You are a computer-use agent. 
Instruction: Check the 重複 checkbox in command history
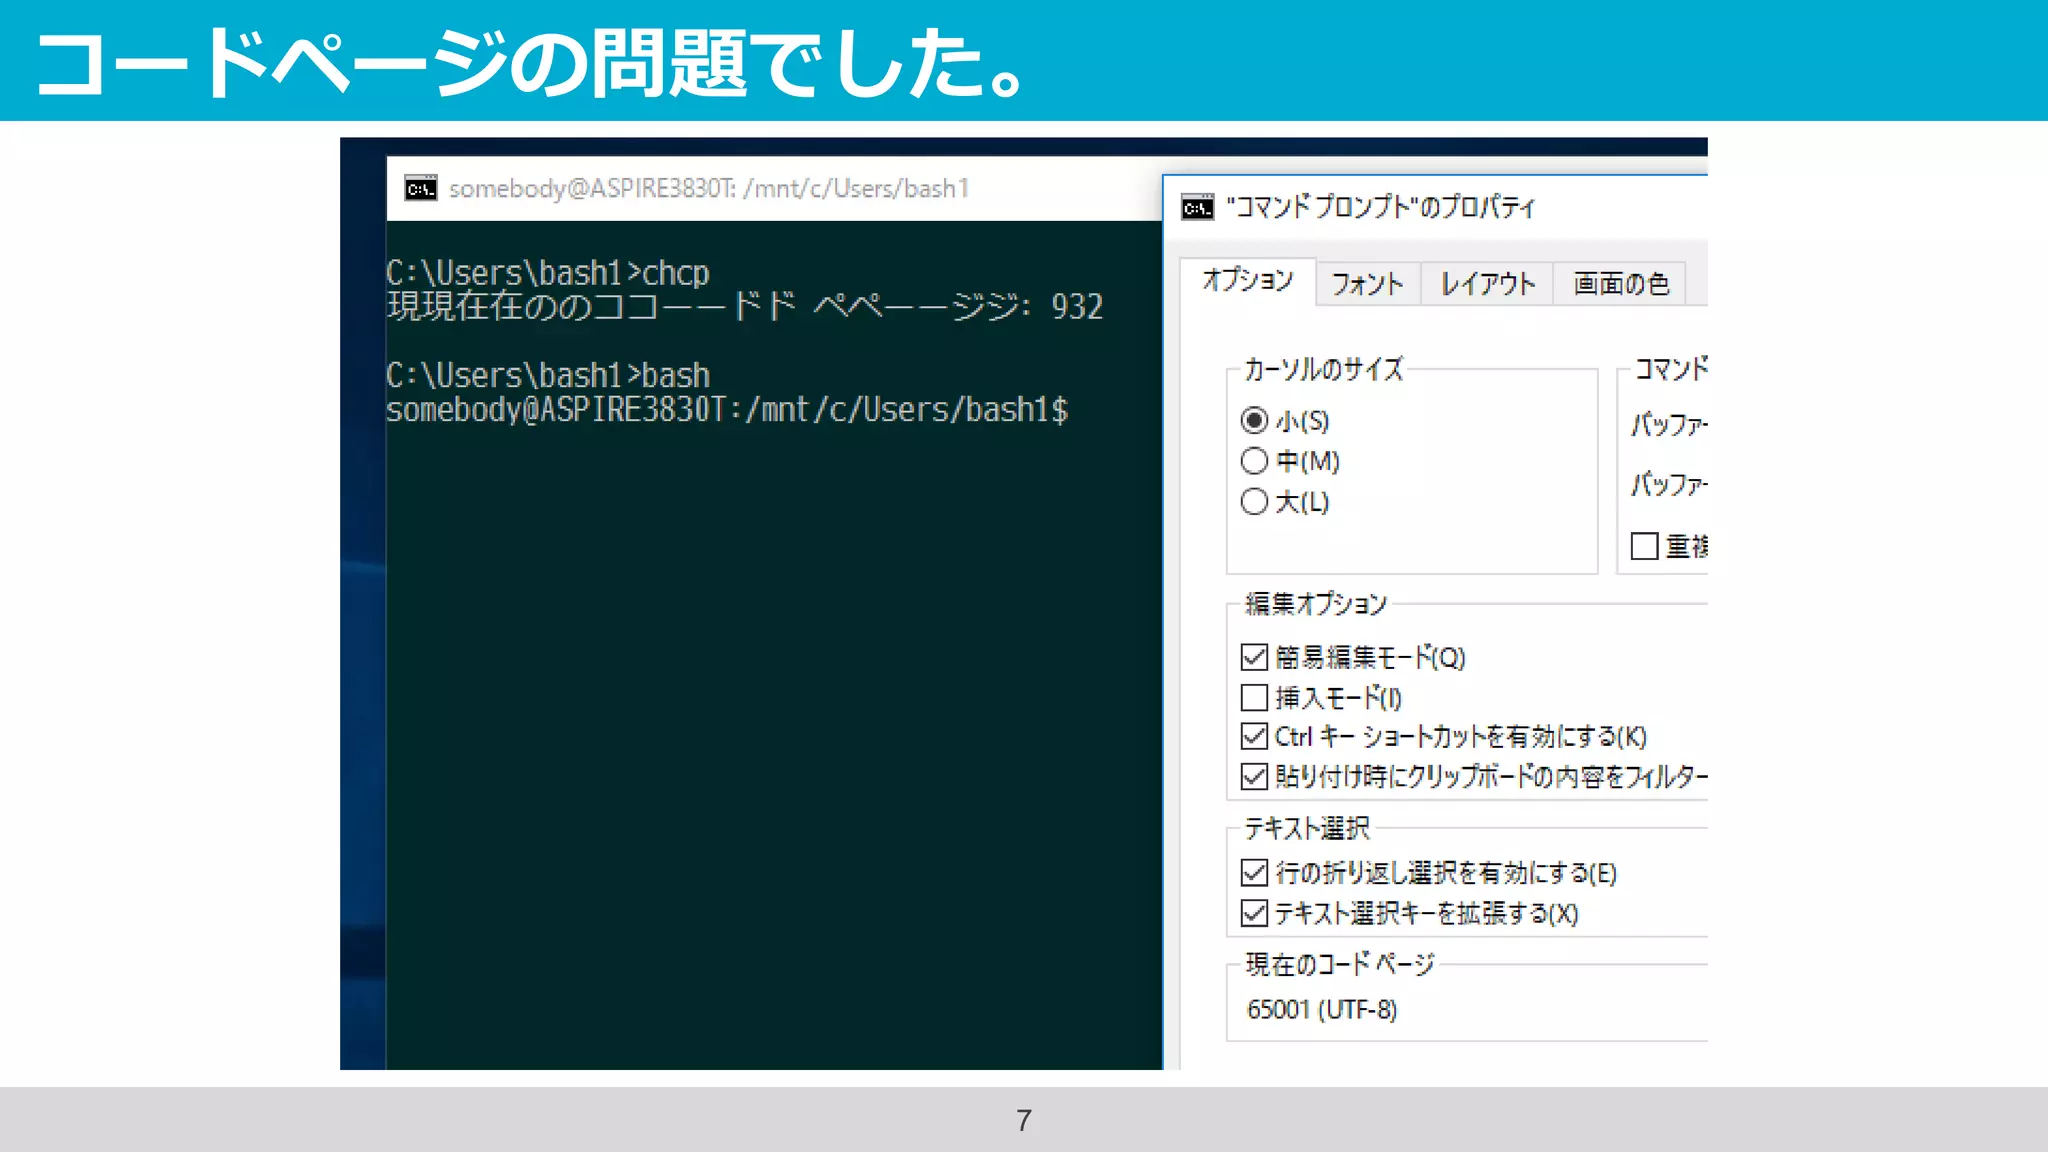pyautogui.click(x=1645, y=546)
